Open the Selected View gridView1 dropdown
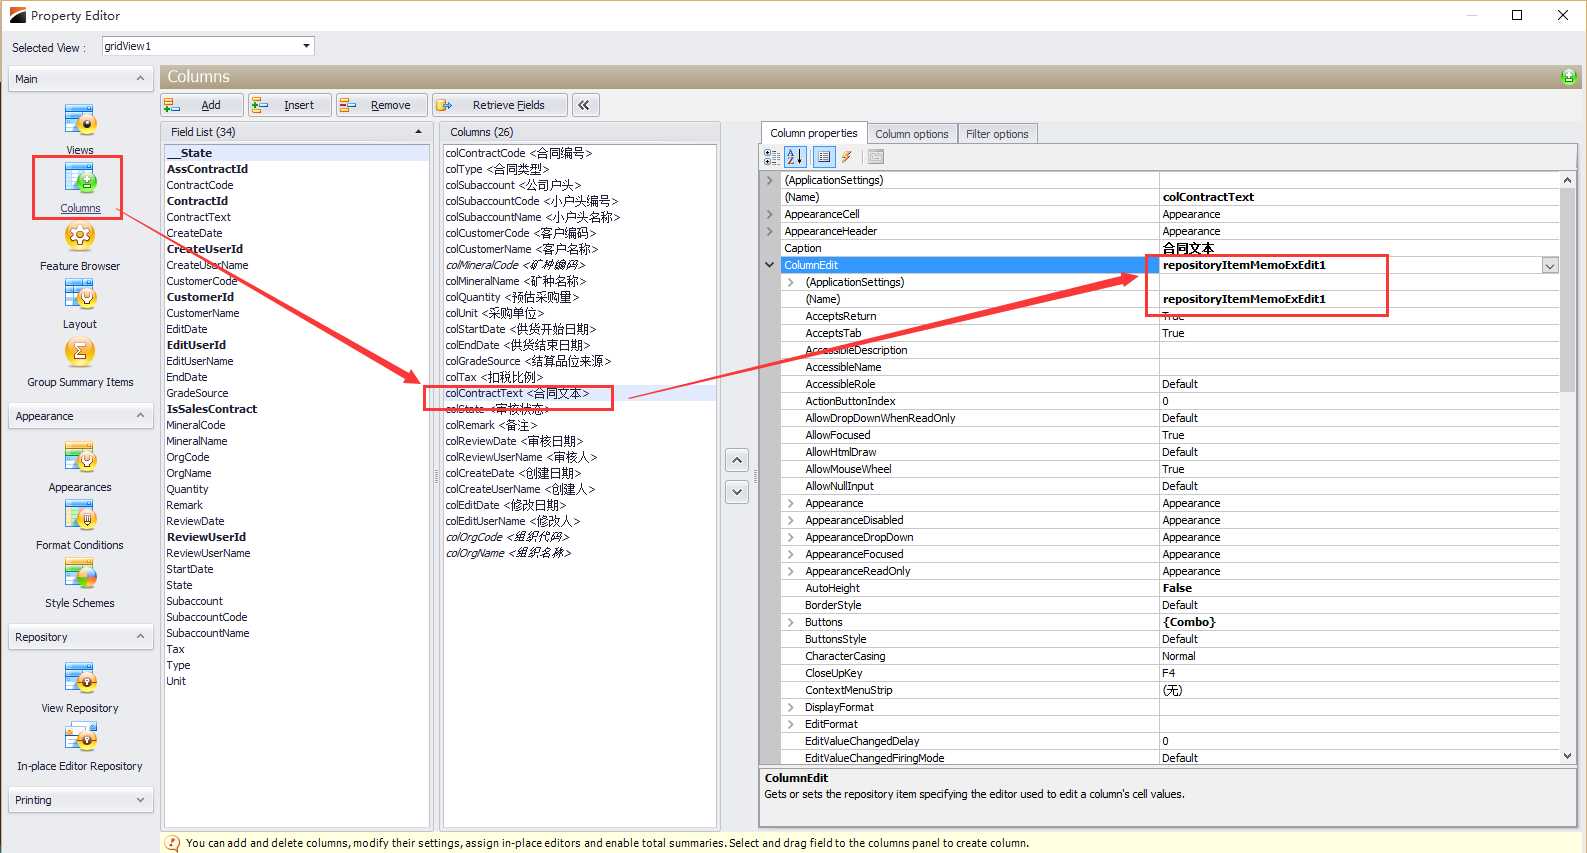This screenshot has height=853, width=1587. (x=306, y=46)
